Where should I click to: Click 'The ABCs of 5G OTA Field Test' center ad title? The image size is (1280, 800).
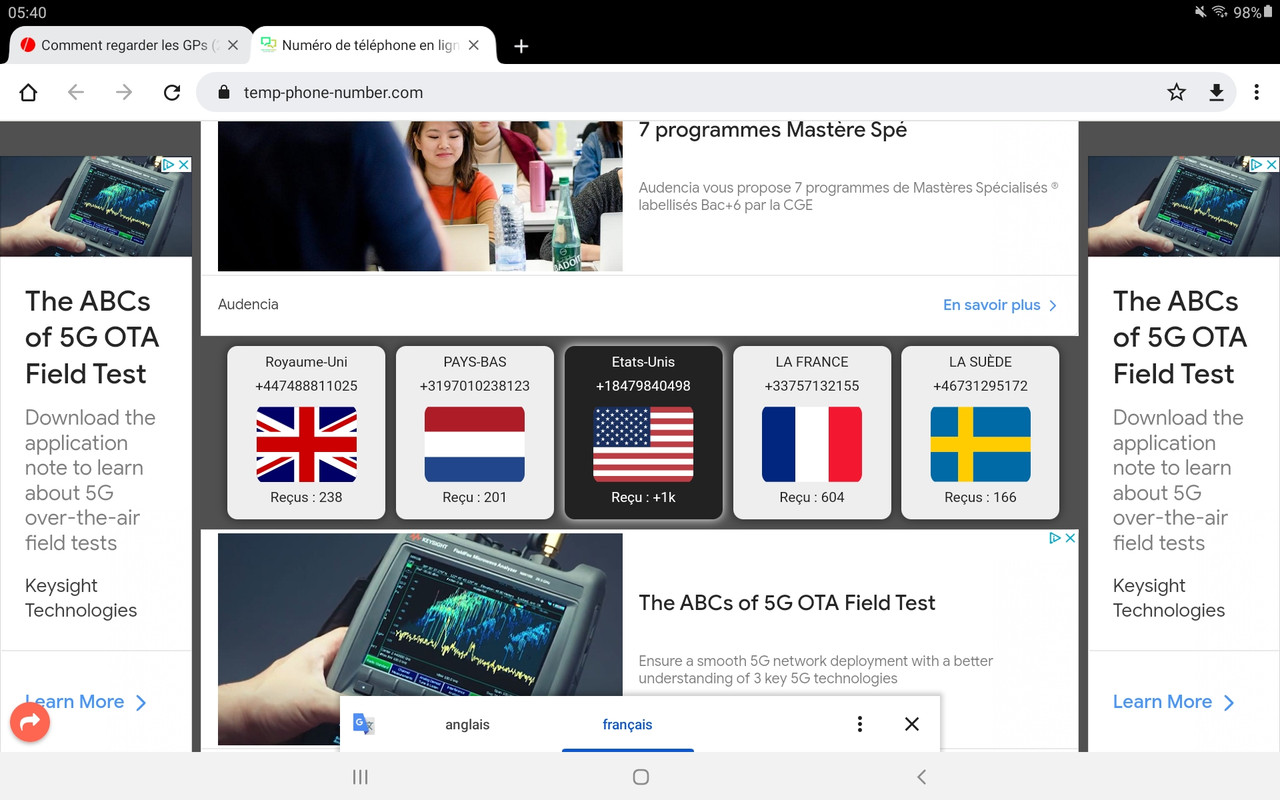click(x=787, y=602)
